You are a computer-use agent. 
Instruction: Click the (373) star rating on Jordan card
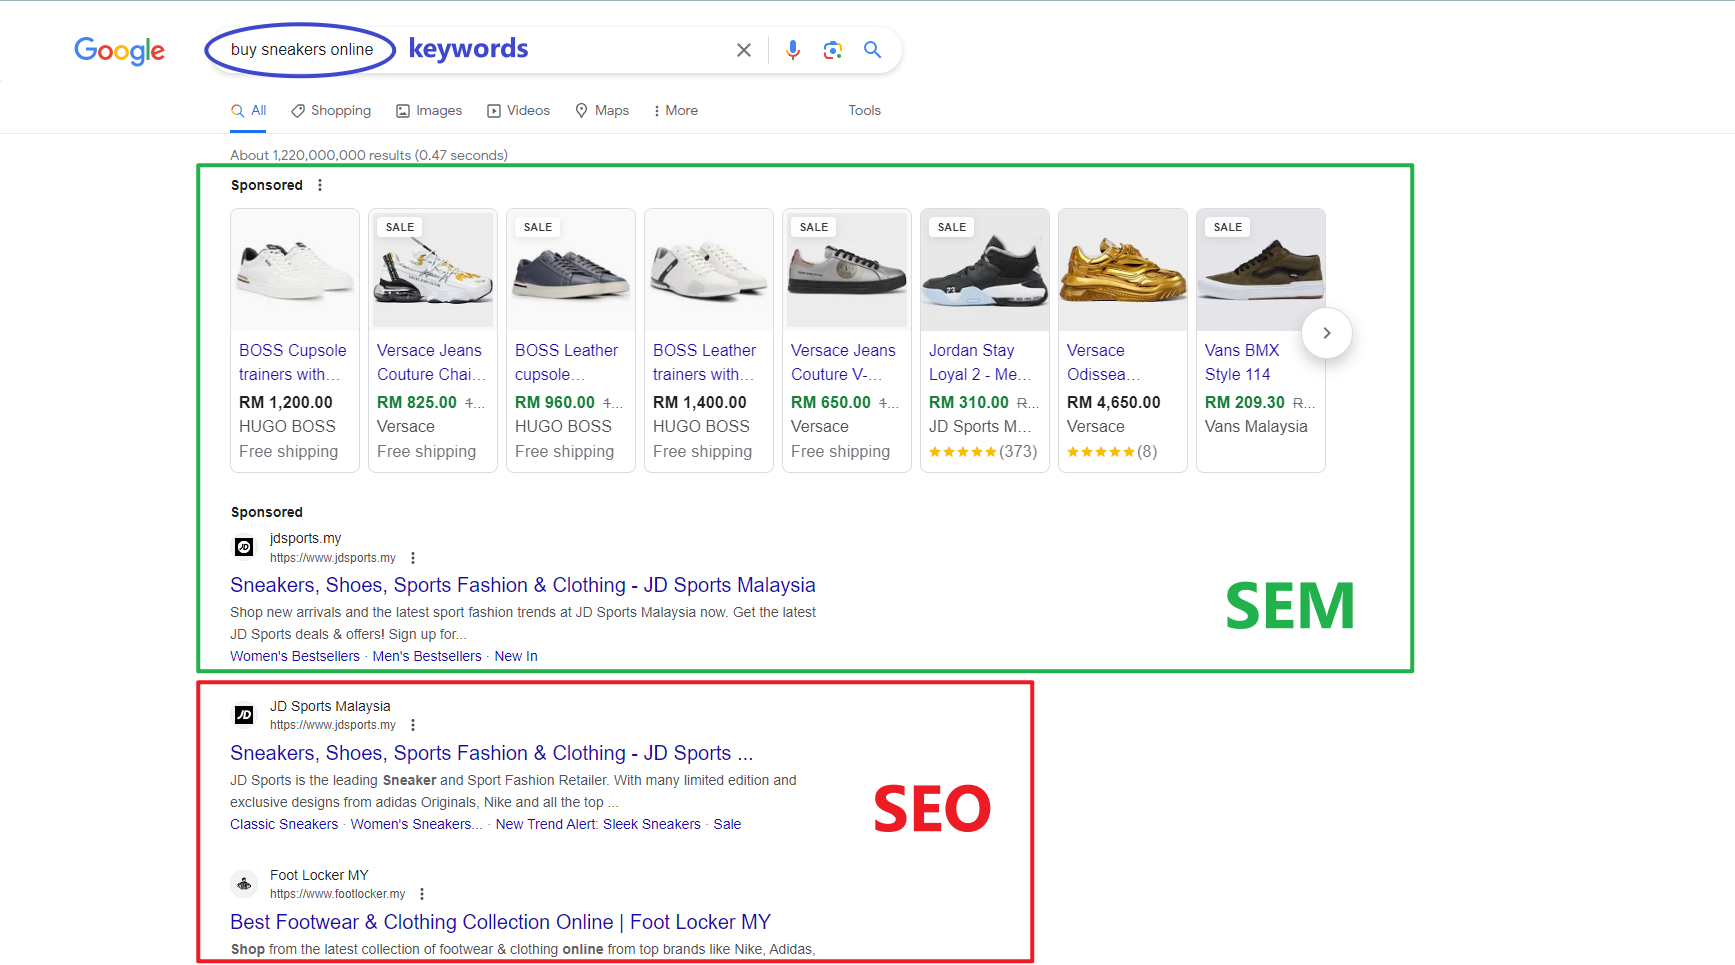(983, 452)
